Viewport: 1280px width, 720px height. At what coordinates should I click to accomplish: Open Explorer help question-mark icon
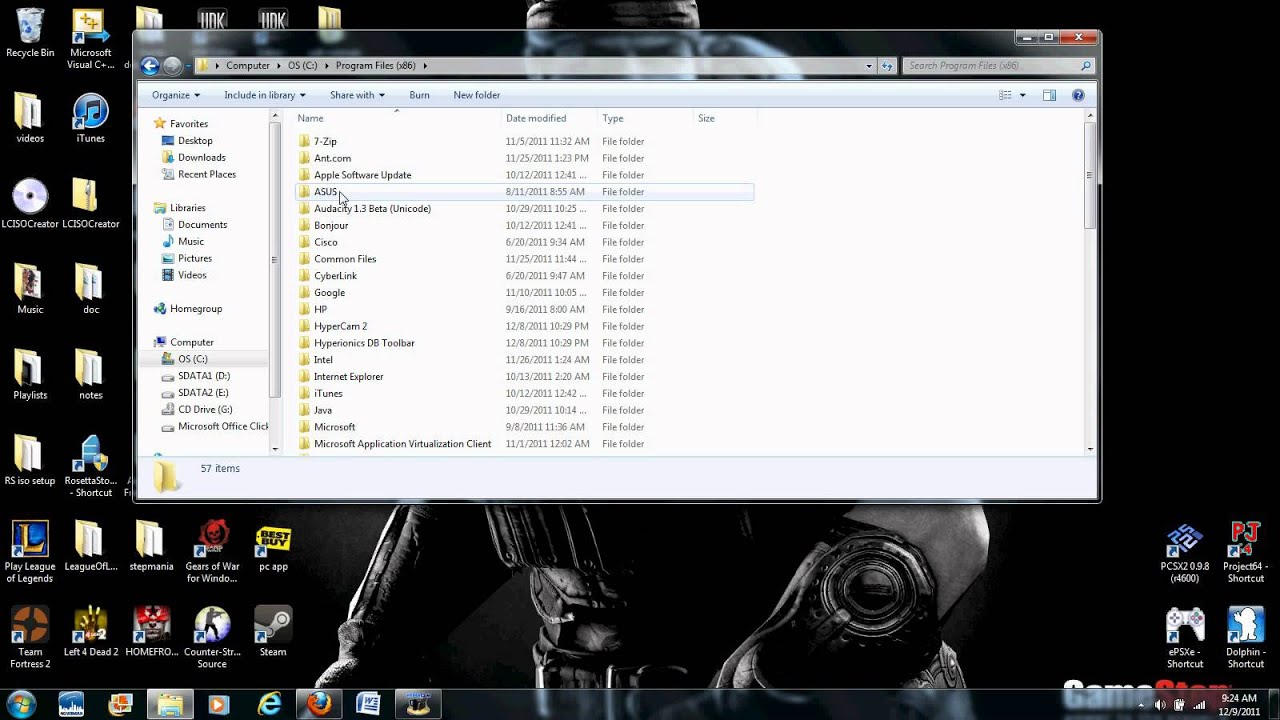(1078, 95)
